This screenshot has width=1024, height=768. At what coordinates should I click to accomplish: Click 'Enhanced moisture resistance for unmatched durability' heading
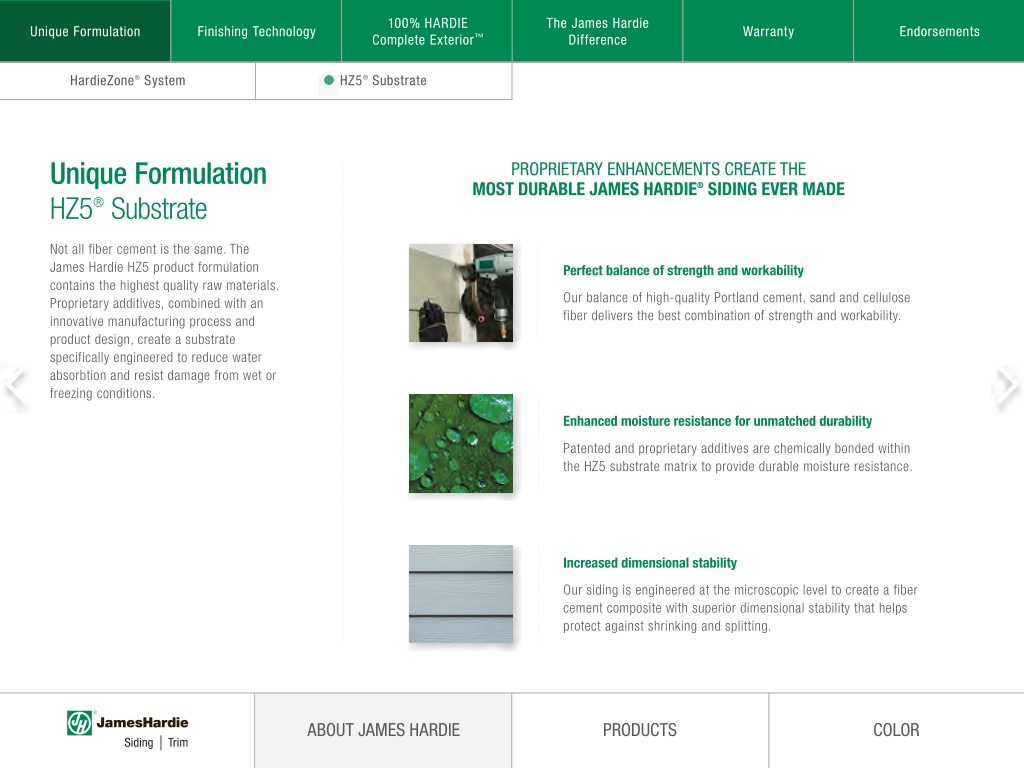(717, 421)
